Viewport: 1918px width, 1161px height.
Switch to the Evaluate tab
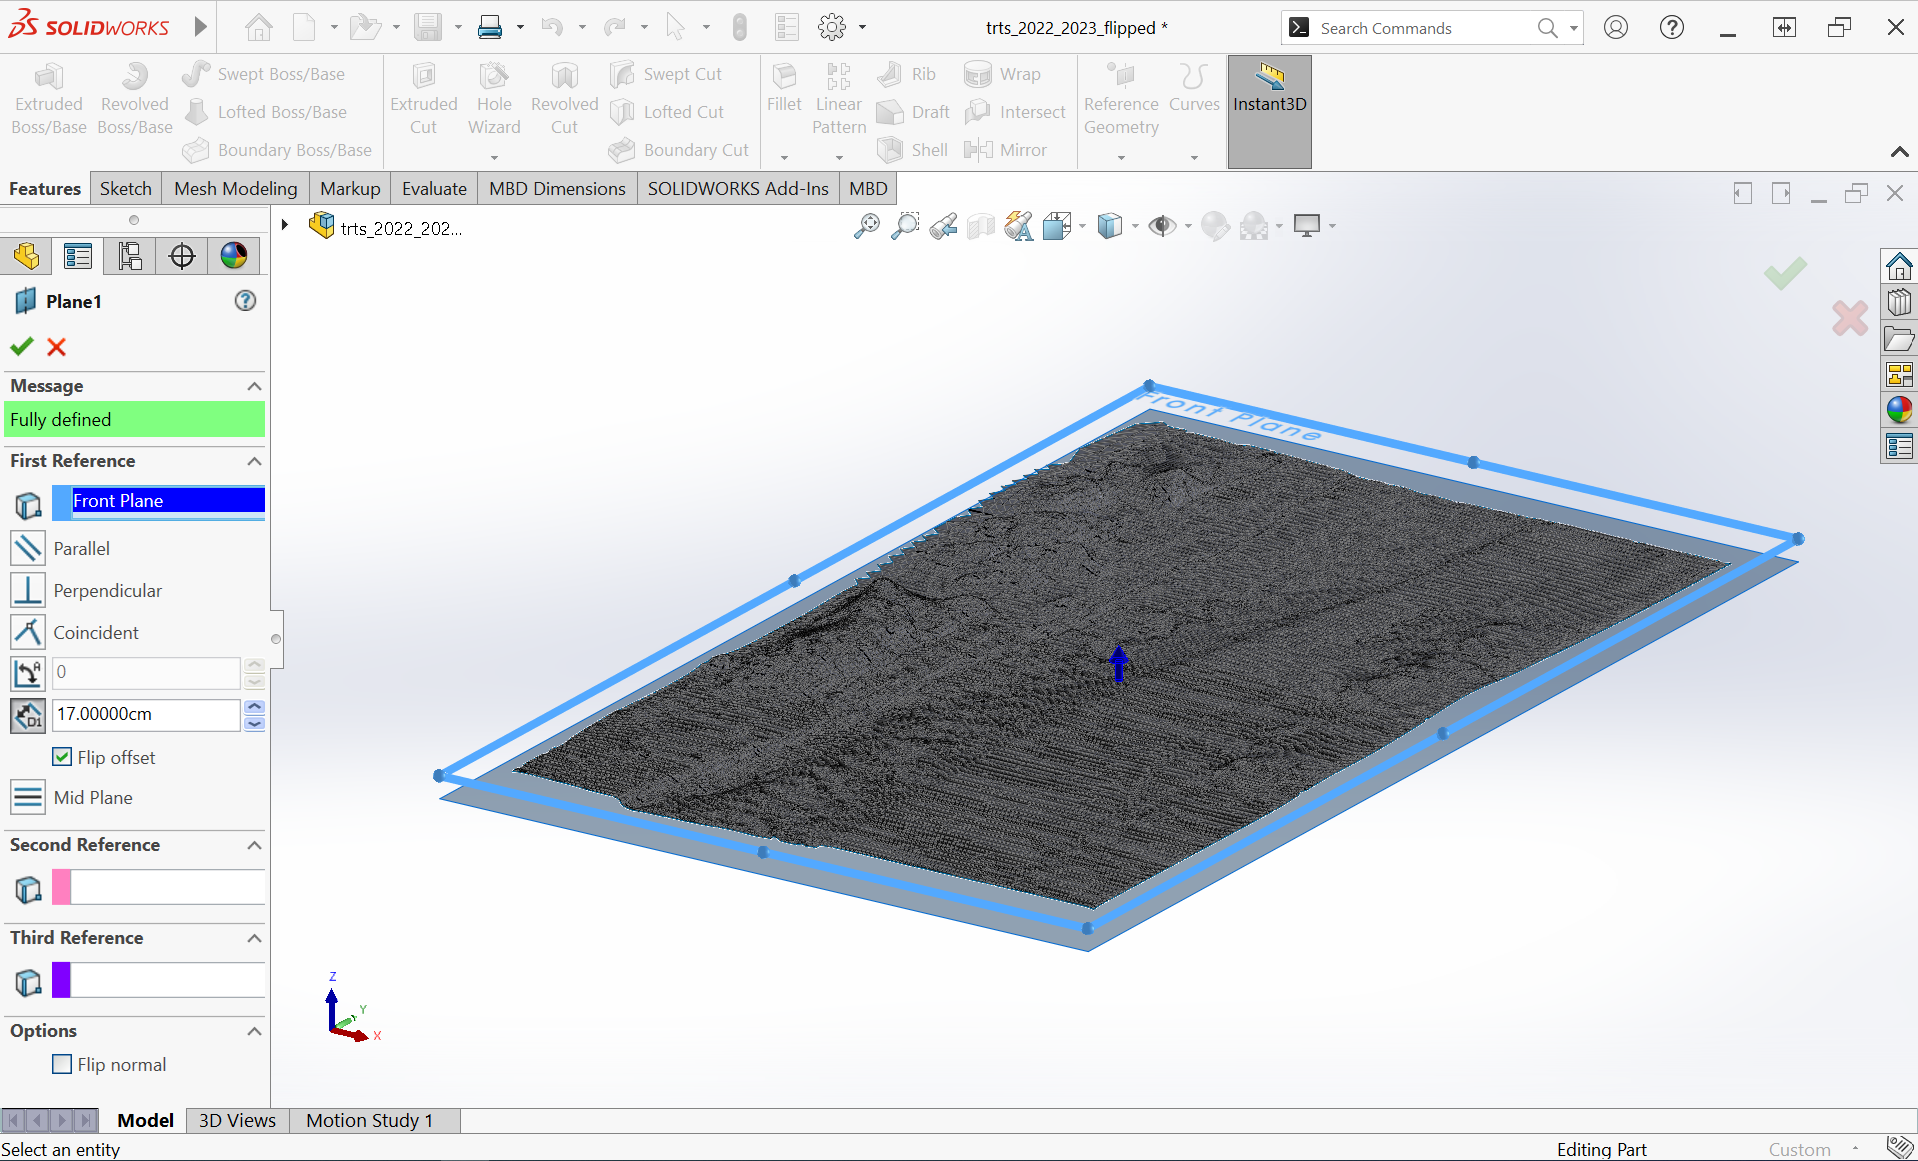(x=434, y=188)
